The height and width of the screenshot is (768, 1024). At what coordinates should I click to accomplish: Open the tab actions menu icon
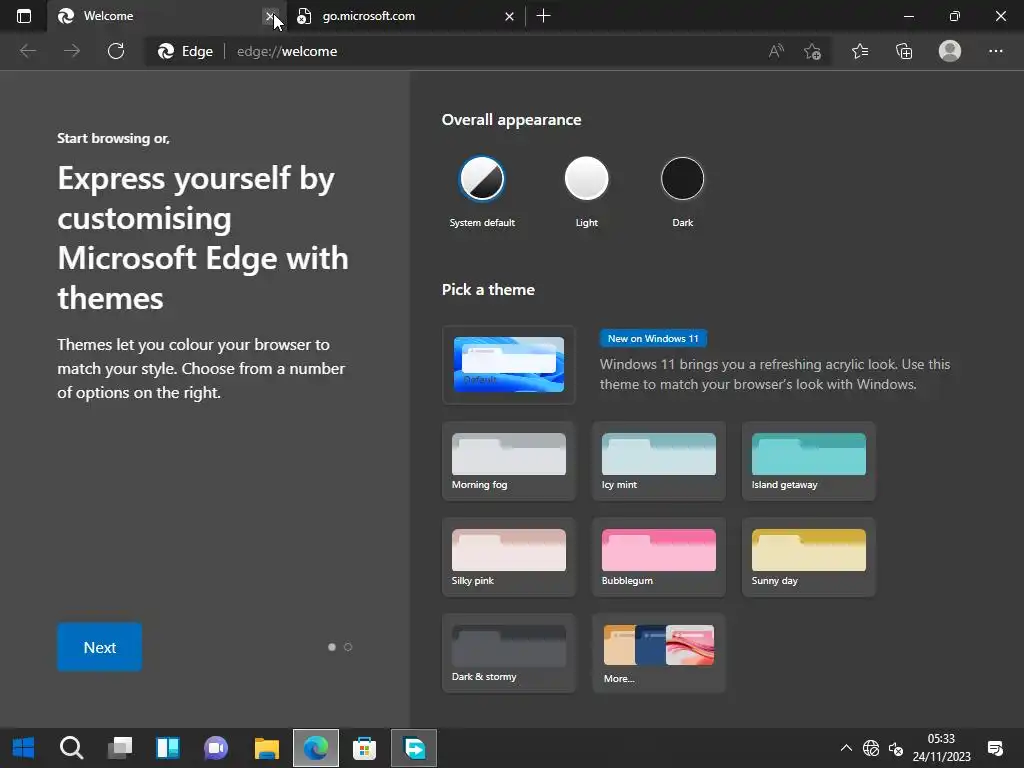pos(24,16)
